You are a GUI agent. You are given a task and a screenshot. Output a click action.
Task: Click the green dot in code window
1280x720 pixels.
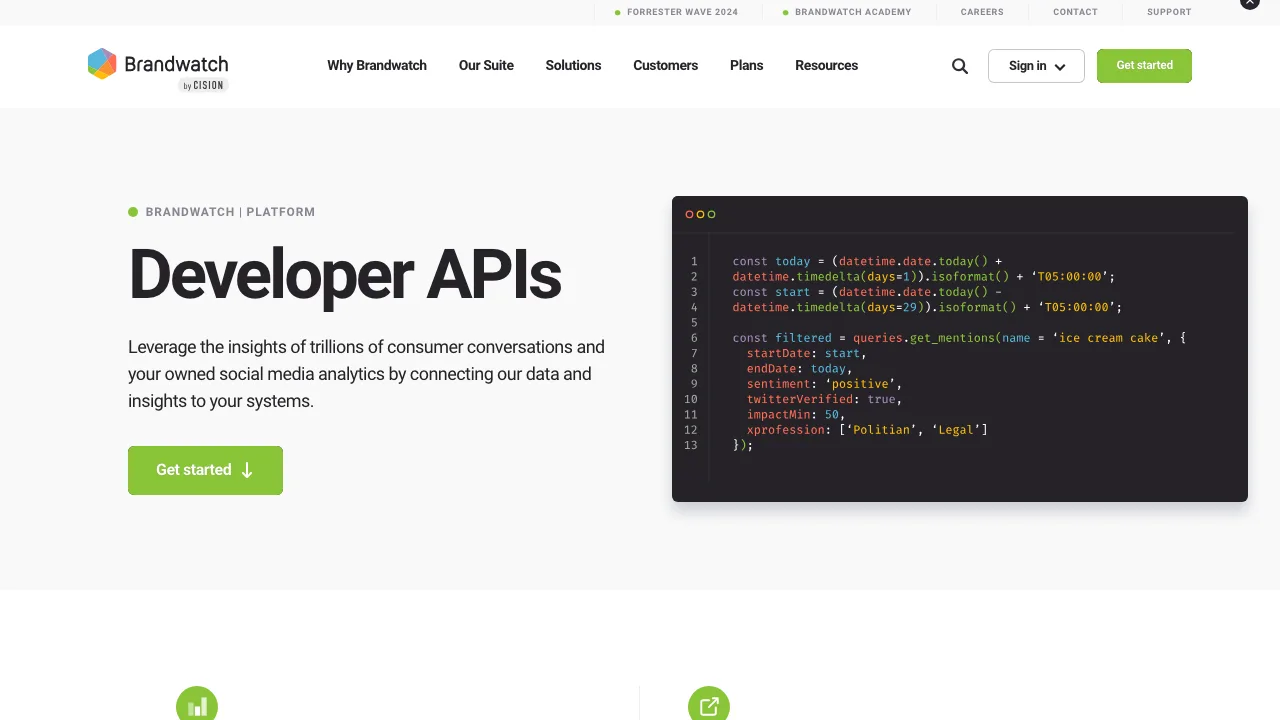coord(711,214)
